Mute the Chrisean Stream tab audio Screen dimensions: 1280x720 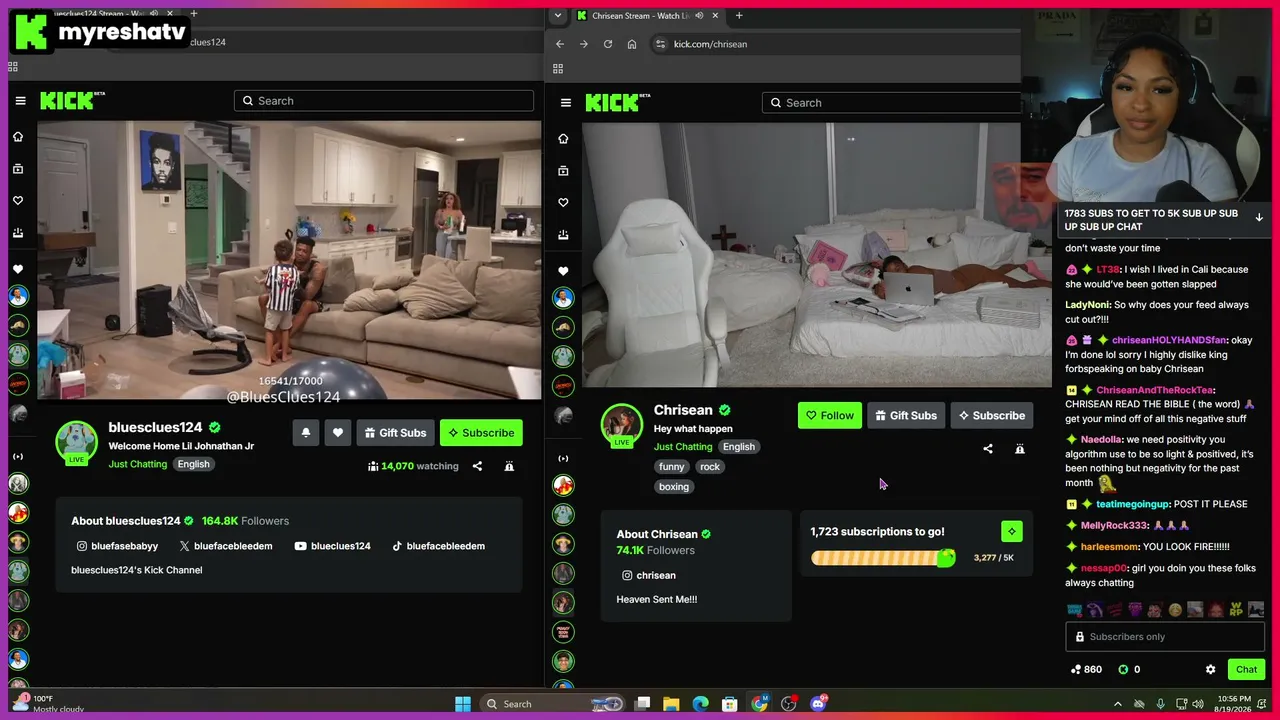click(x=699, y=16)
